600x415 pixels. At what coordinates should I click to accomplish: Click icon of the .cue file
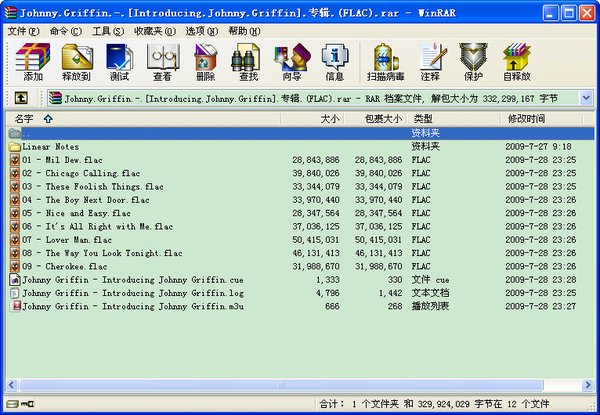(15, 280)
